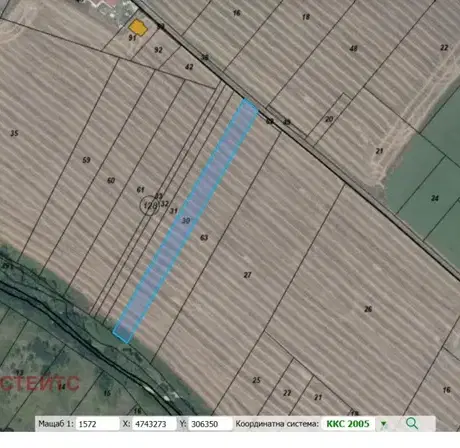Select parcel 59 on the map

point(86,160)
